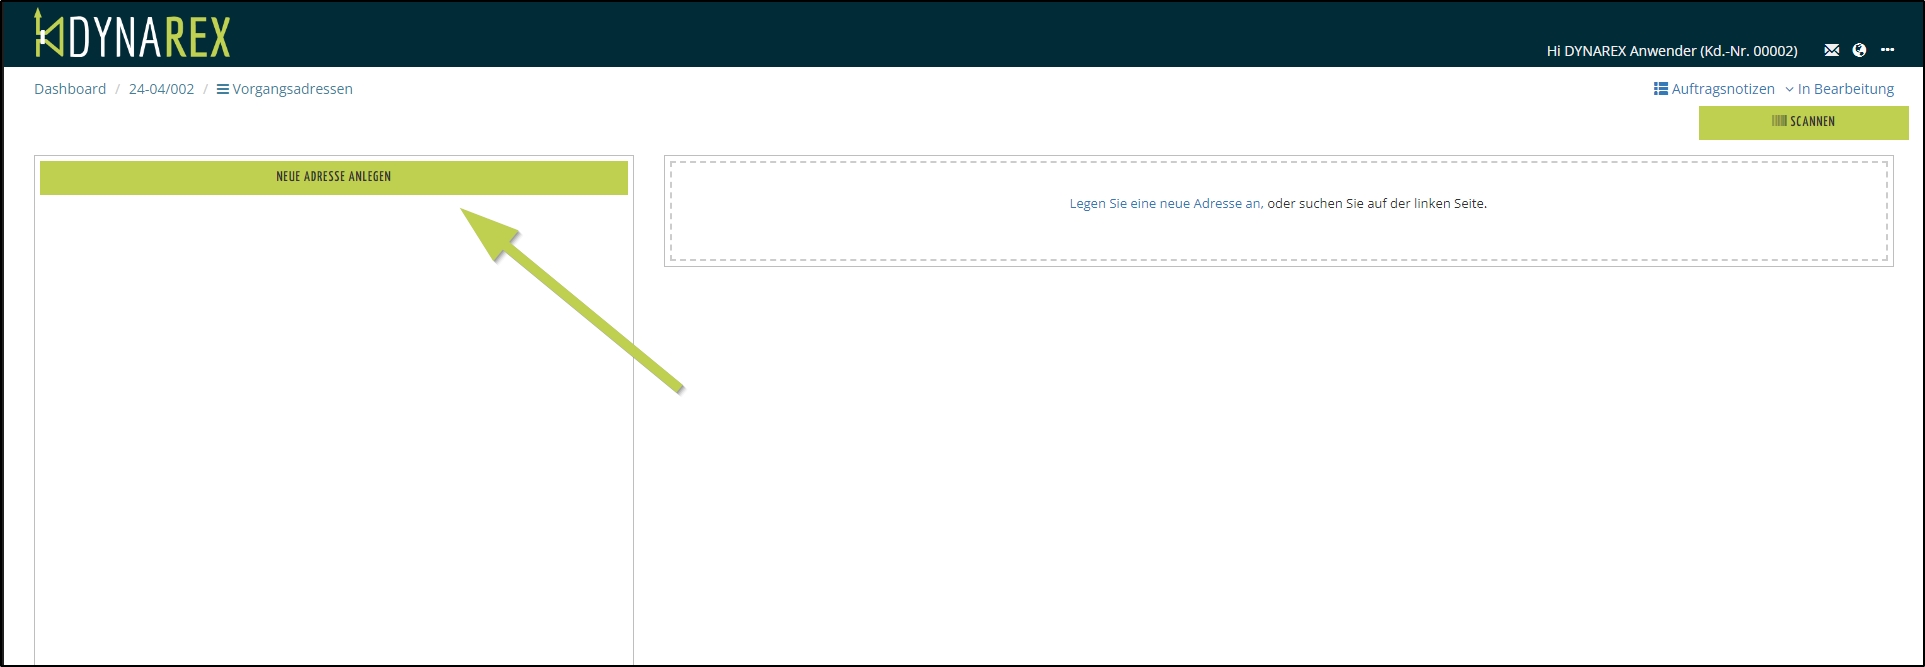
Task: Open messages via the envelope icon
Action: [x=1831, y=50]
